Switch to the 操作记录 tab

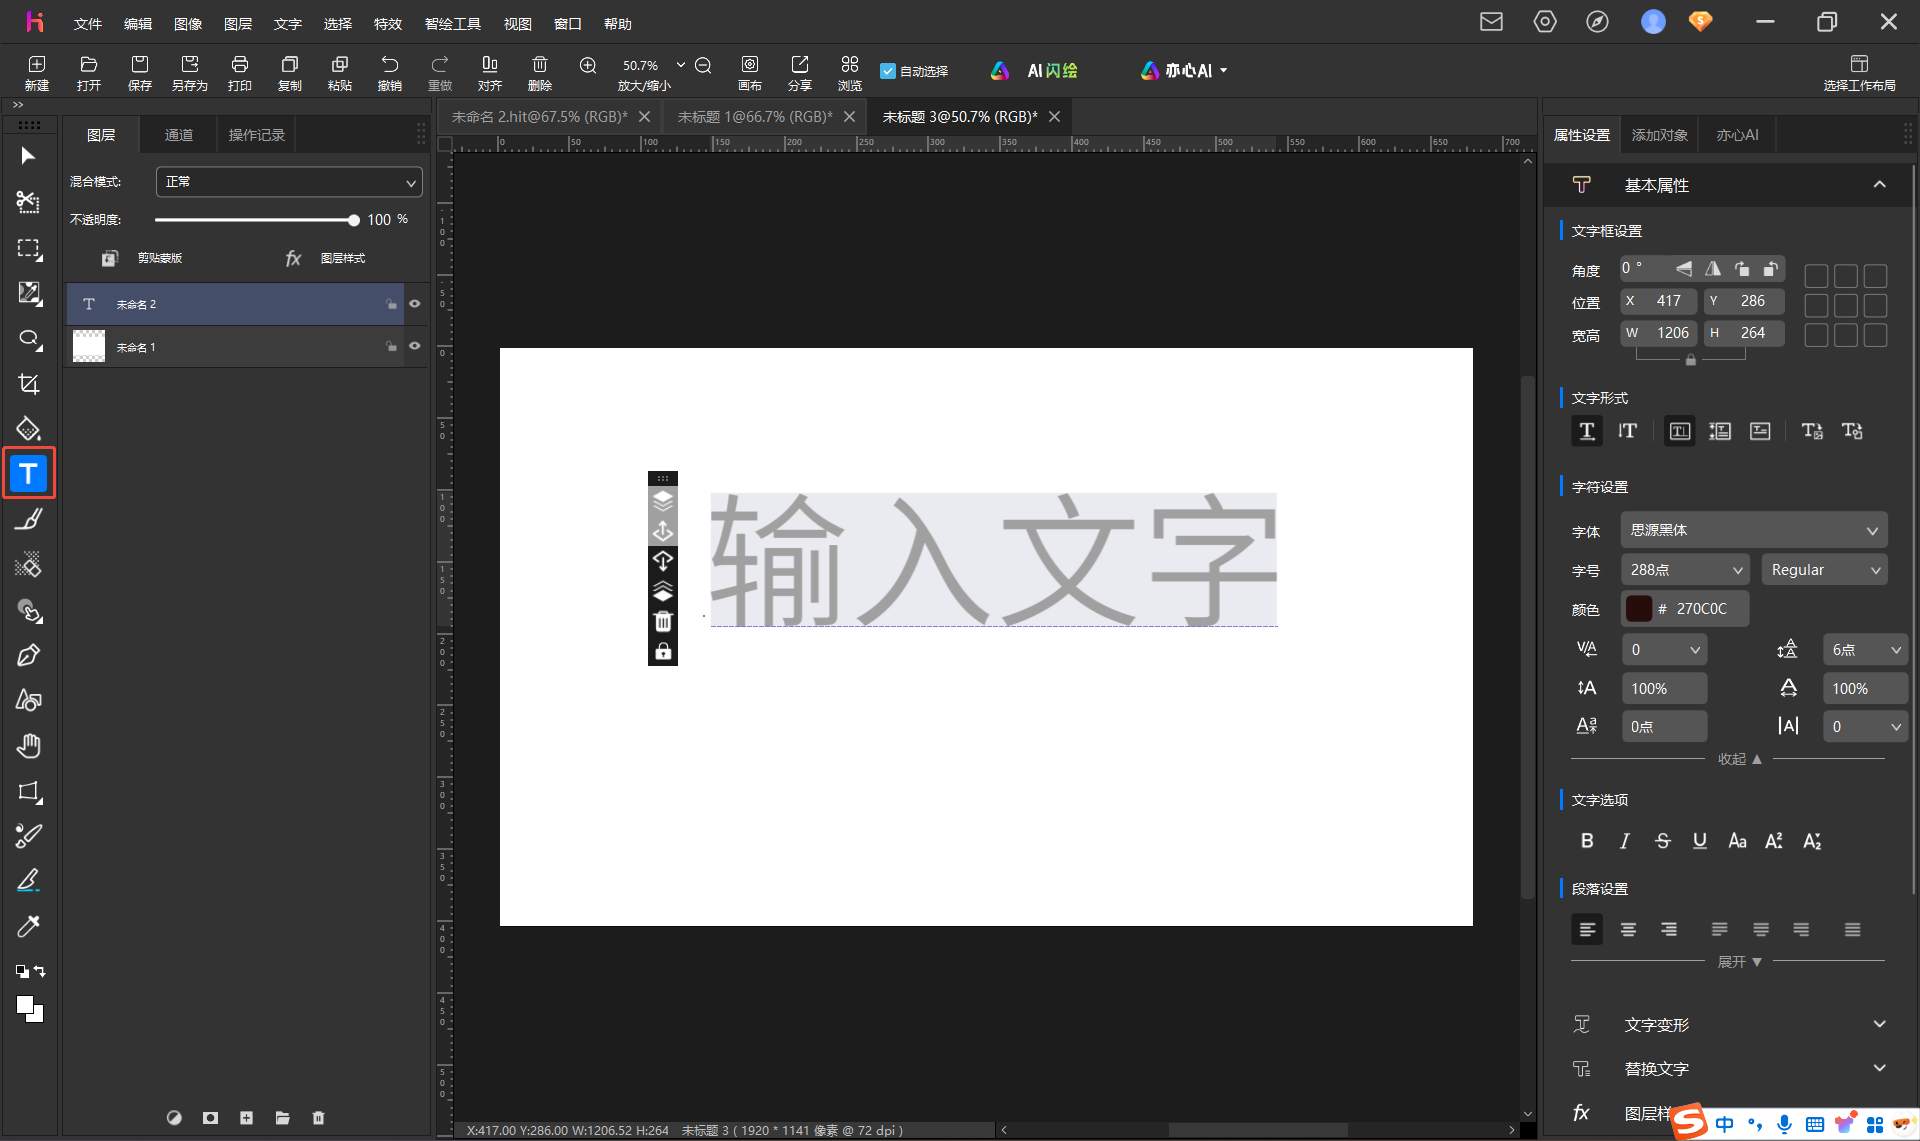(257, 135)
